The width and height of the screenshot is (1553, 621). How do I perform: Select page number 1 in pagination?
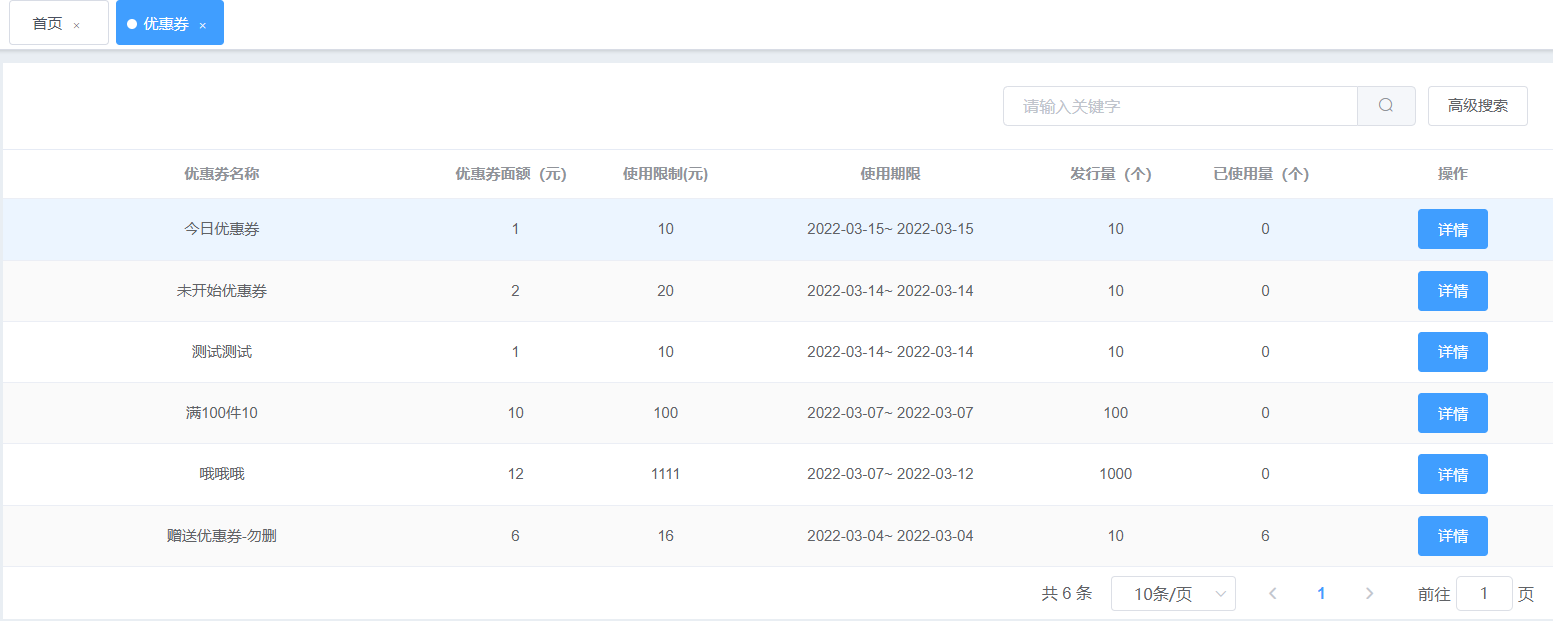1321,593
